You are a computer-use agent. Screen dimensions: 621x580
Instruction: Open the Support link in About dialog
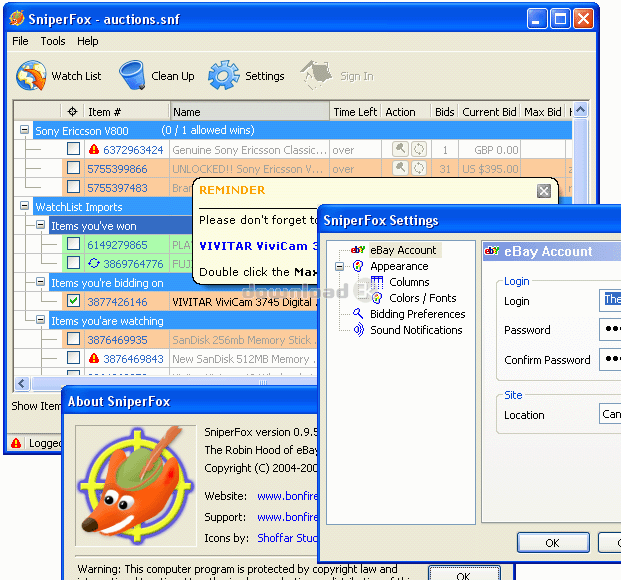[288, 517]
